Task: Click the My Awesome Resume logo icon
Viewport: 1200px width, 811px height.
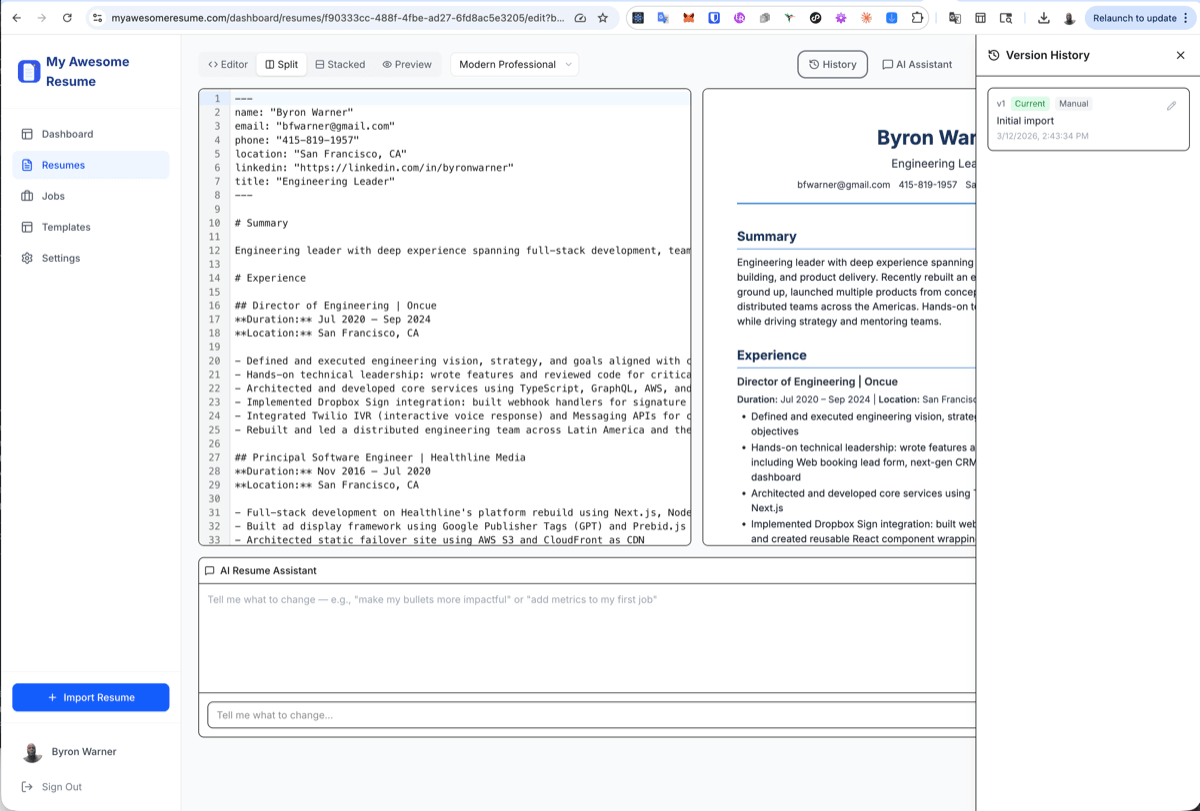Action: point(28,70)
